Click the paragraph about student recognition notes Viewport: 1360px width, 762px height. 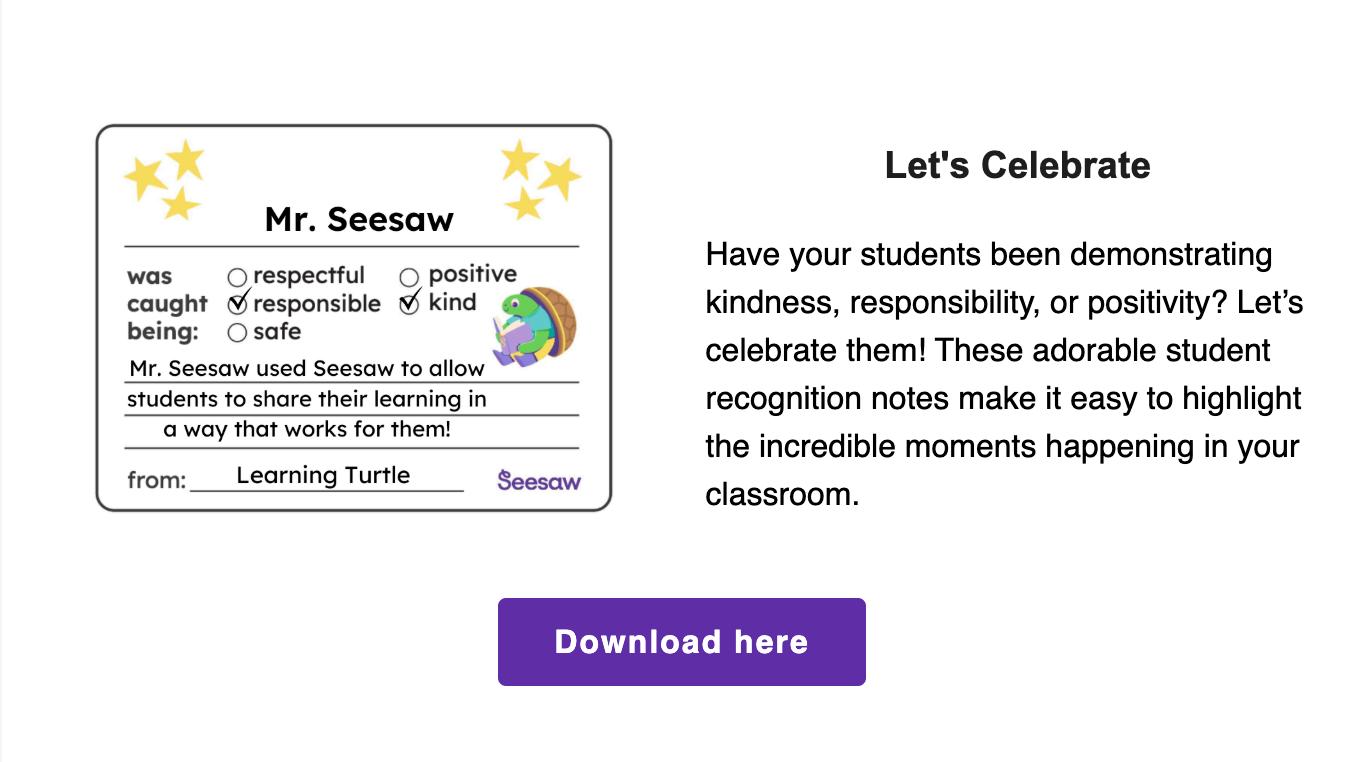1005,374
